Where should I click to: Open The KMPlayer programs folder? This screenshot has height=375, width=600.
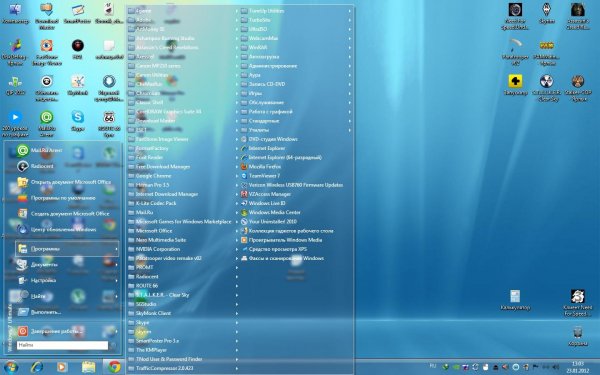tap(148, 350)
